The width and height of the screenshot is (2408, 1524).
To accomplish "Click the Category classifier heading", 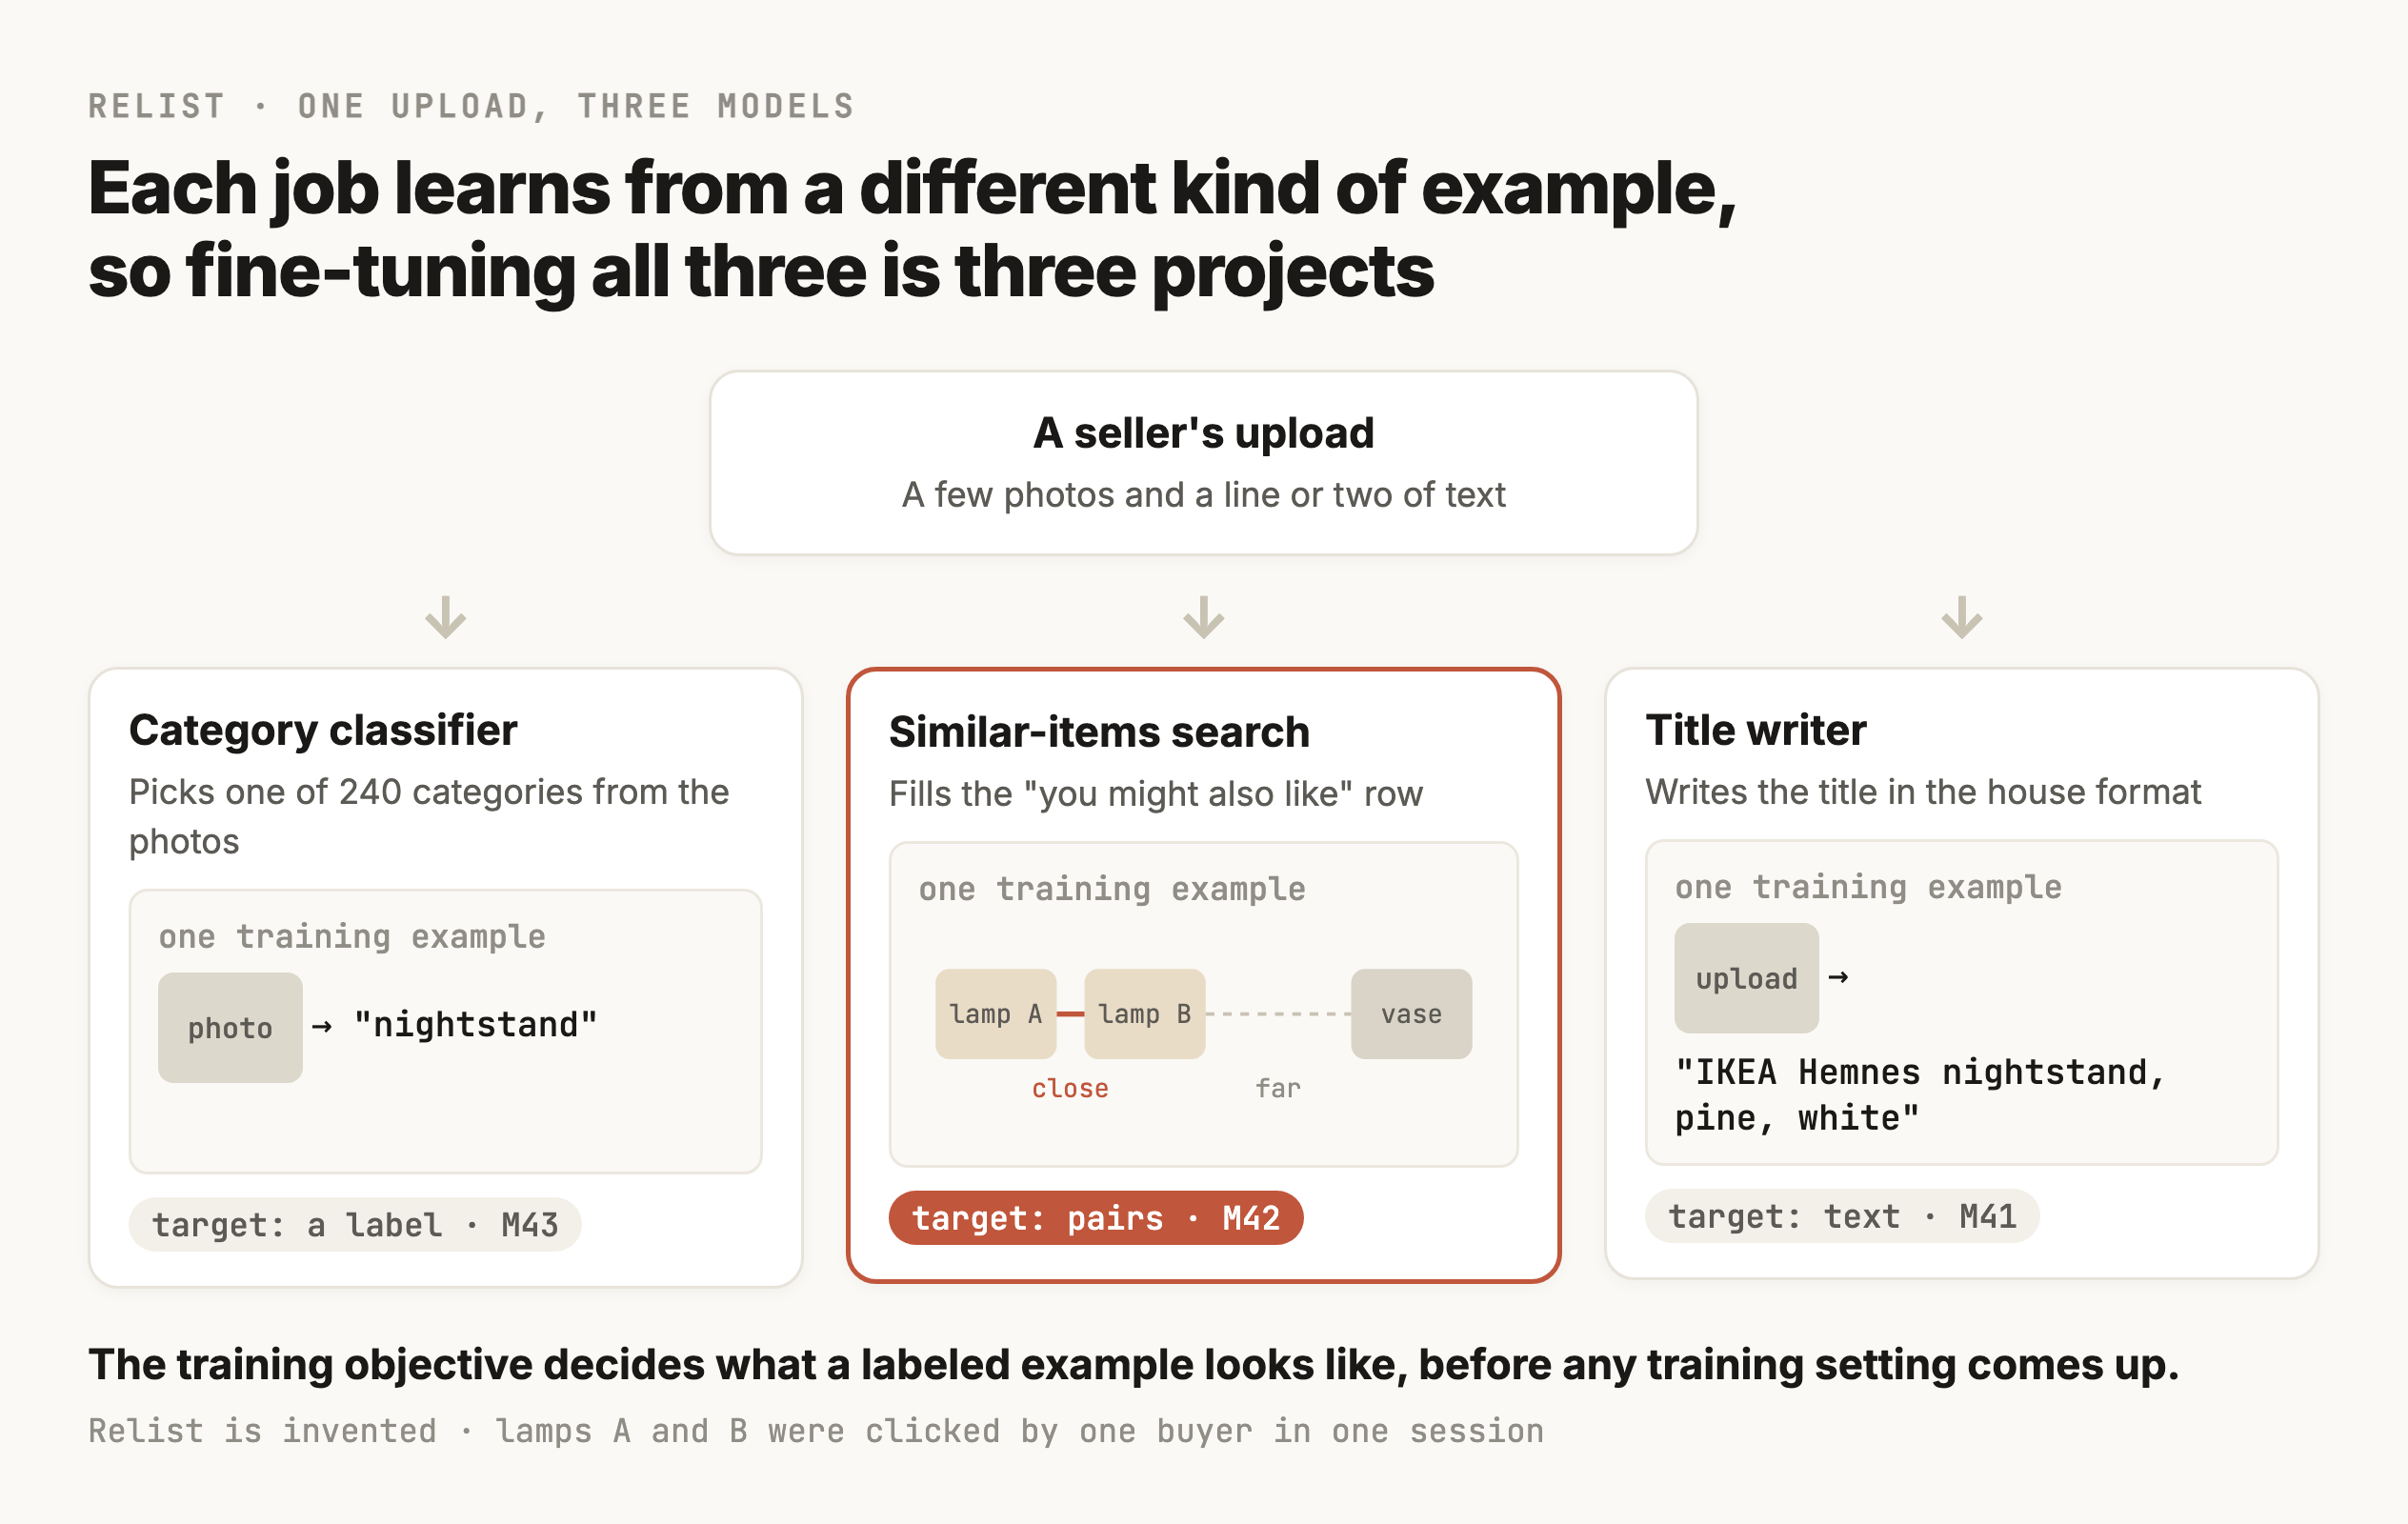I will pyautogui.click(x=323, y=729).
